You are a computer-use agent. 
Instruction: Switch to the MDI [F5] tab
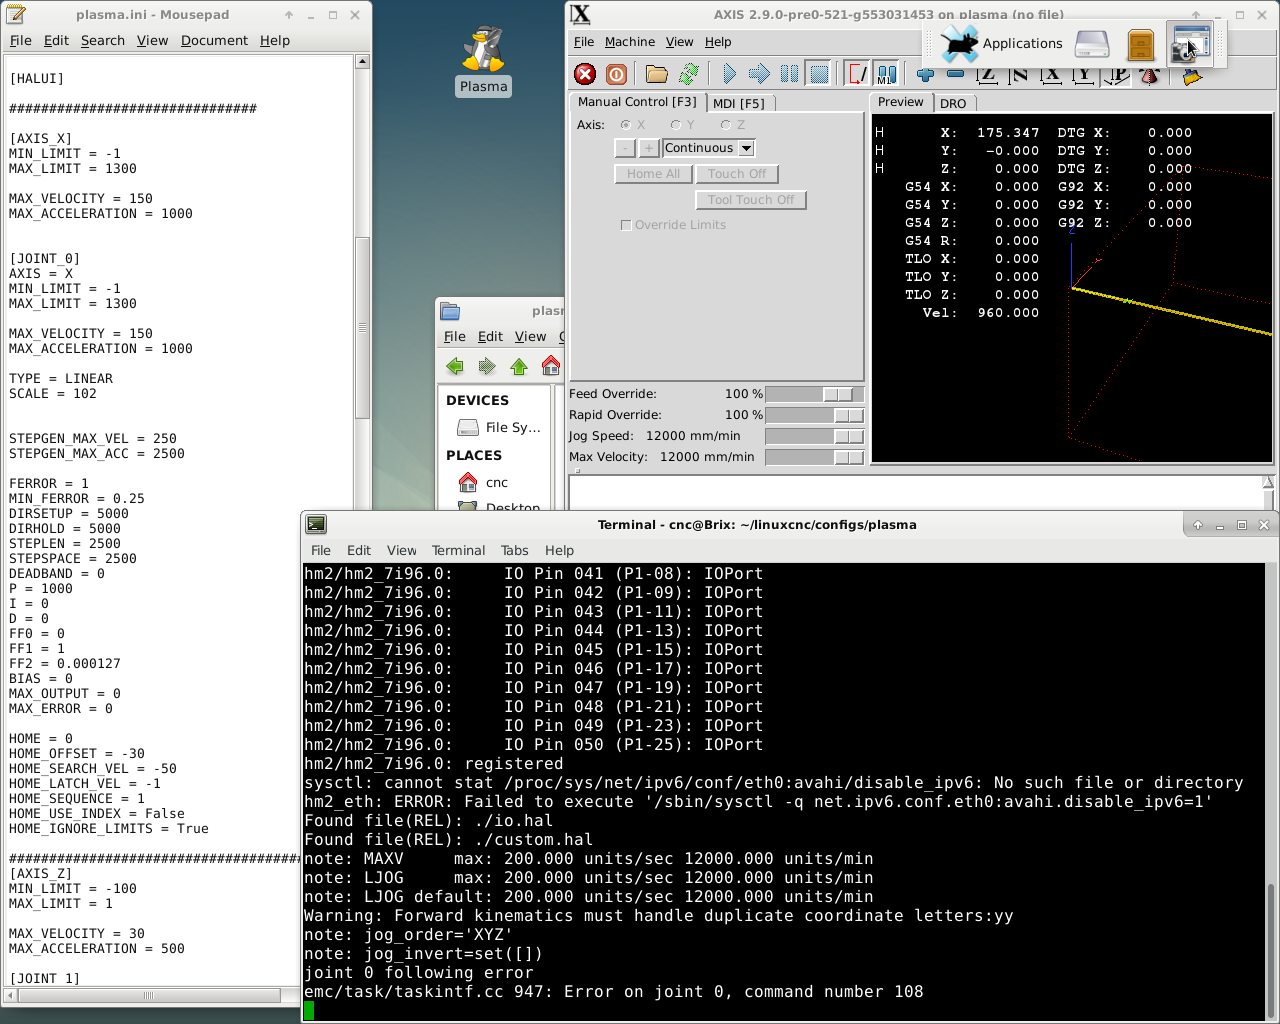739,103
